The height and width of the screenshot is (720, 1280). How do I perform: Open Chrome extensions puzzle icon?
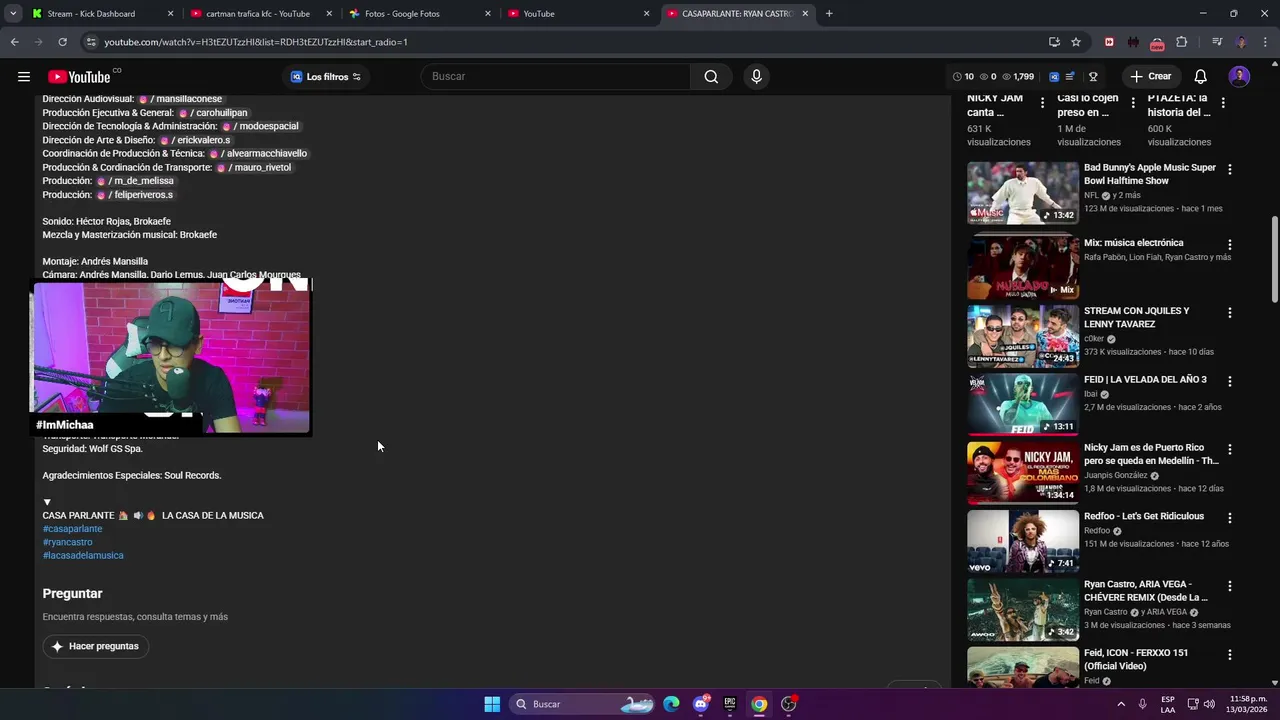tap(1182, 42)
